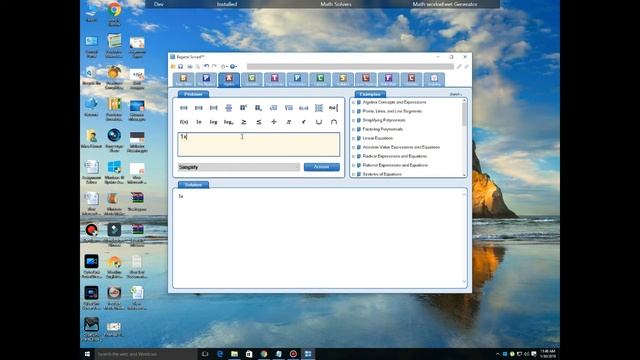This screenshot has width=640, height=360.
Task: Click Math worksheet Generator in top bar
Action: tap(444, 4)
